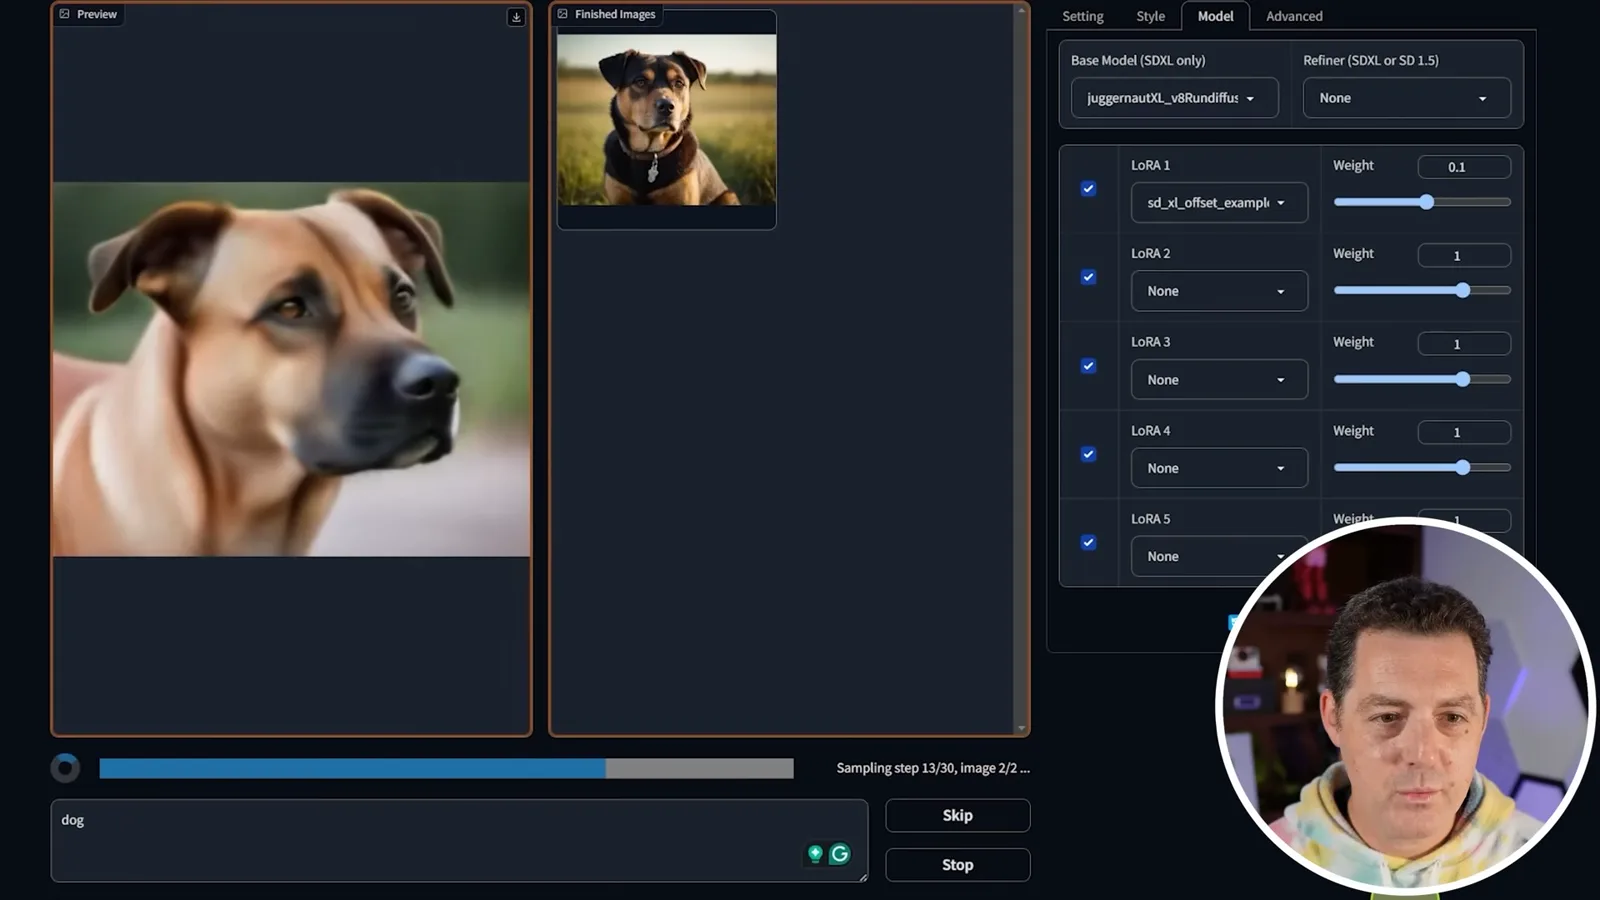1600x900 pixels.
Task: Click the LoRA 1 weight value field
Action: [x=1464, y=167]
